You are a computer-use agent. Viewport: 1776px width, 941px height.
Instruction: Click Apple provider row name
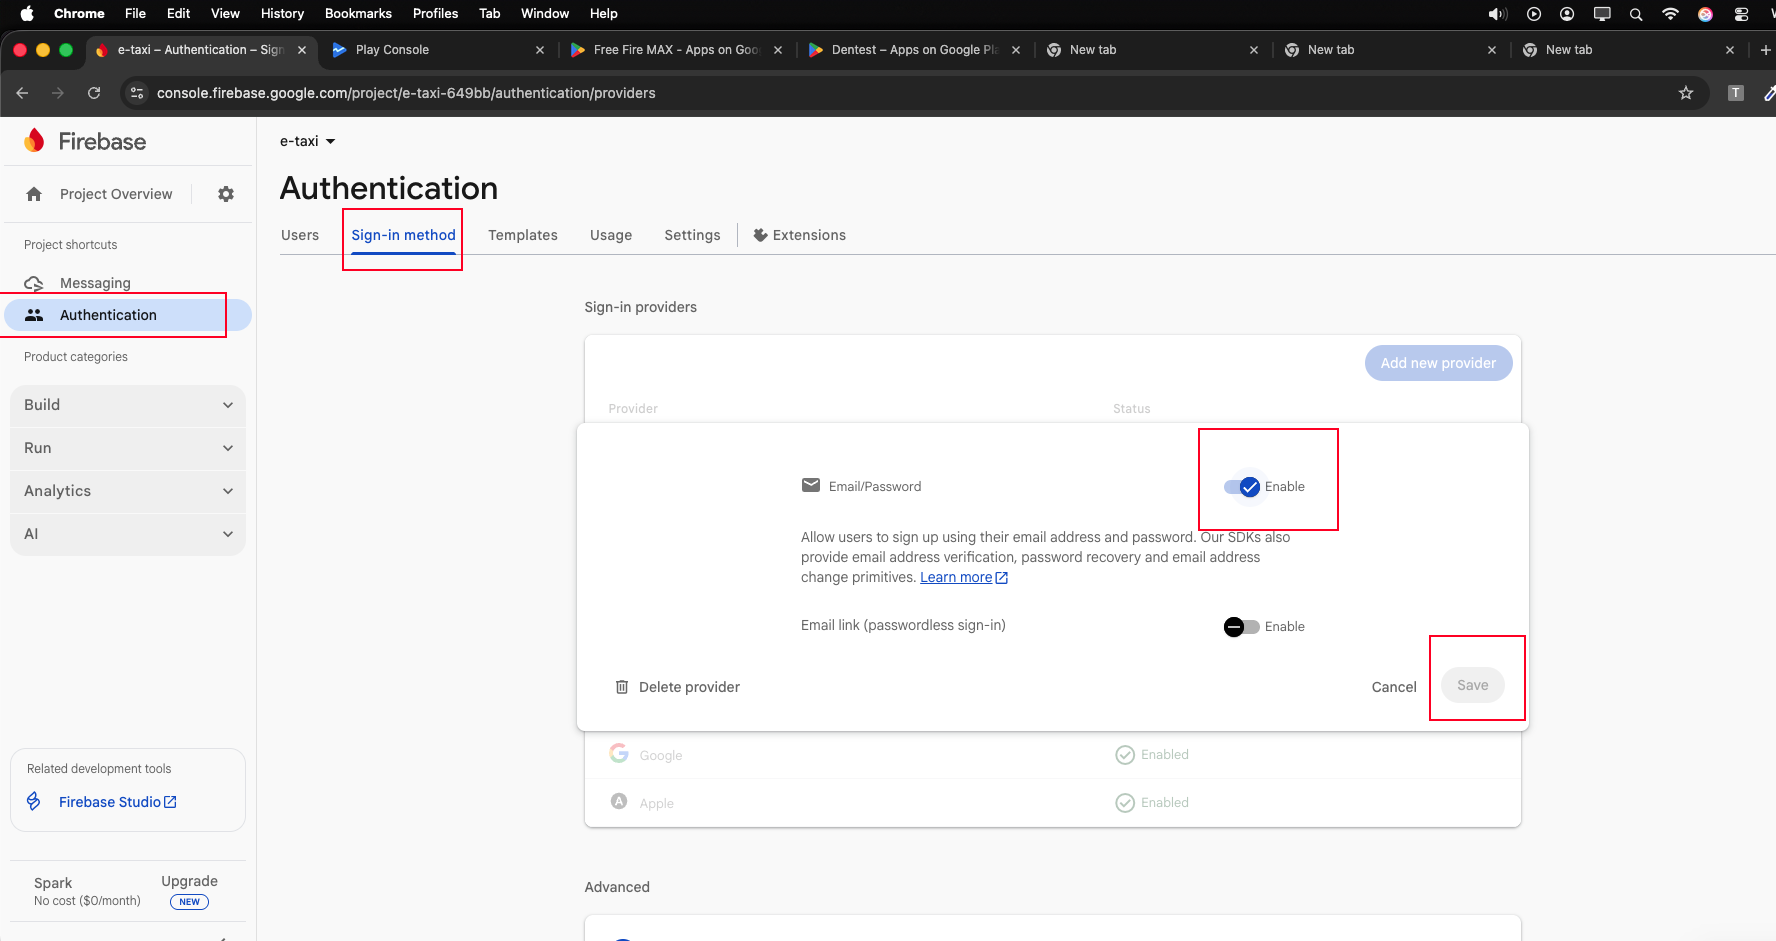657,803
